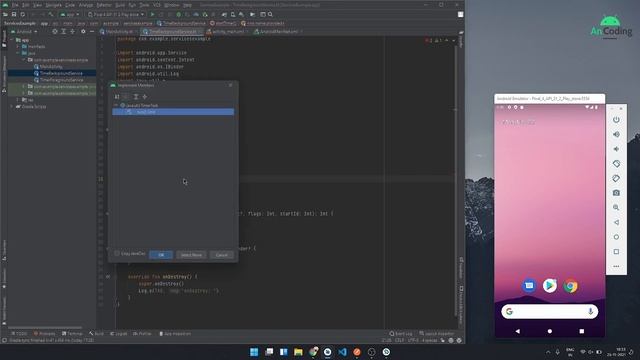Click Select None in Implement Members dialog

[191, 255]
